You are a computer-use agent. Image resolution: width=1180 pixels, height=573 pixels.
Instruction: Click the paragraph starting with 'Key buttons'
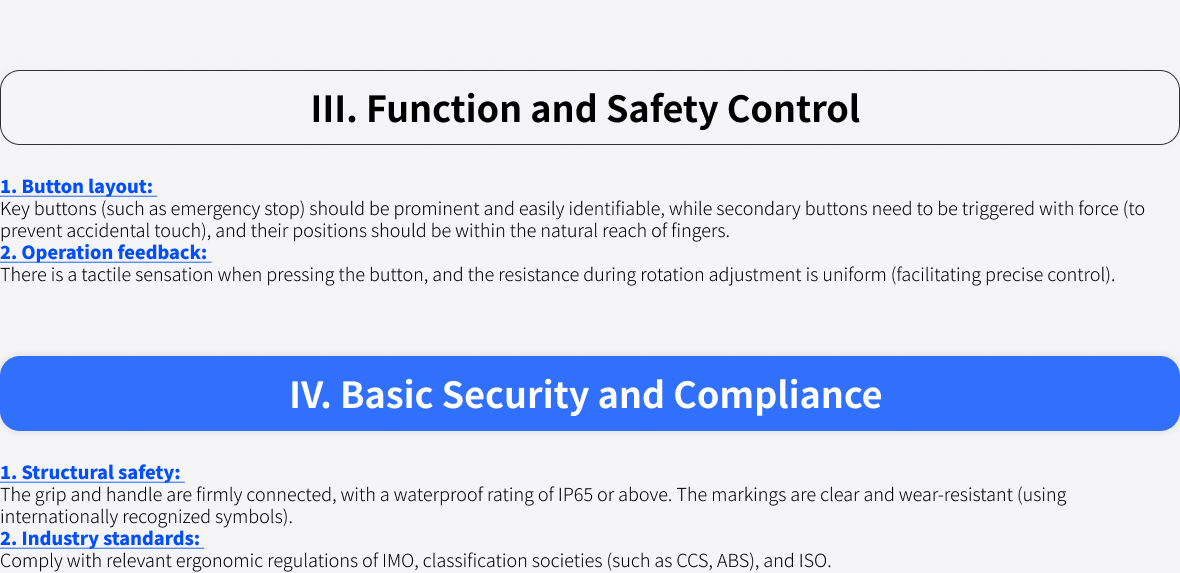pos(572,220)
